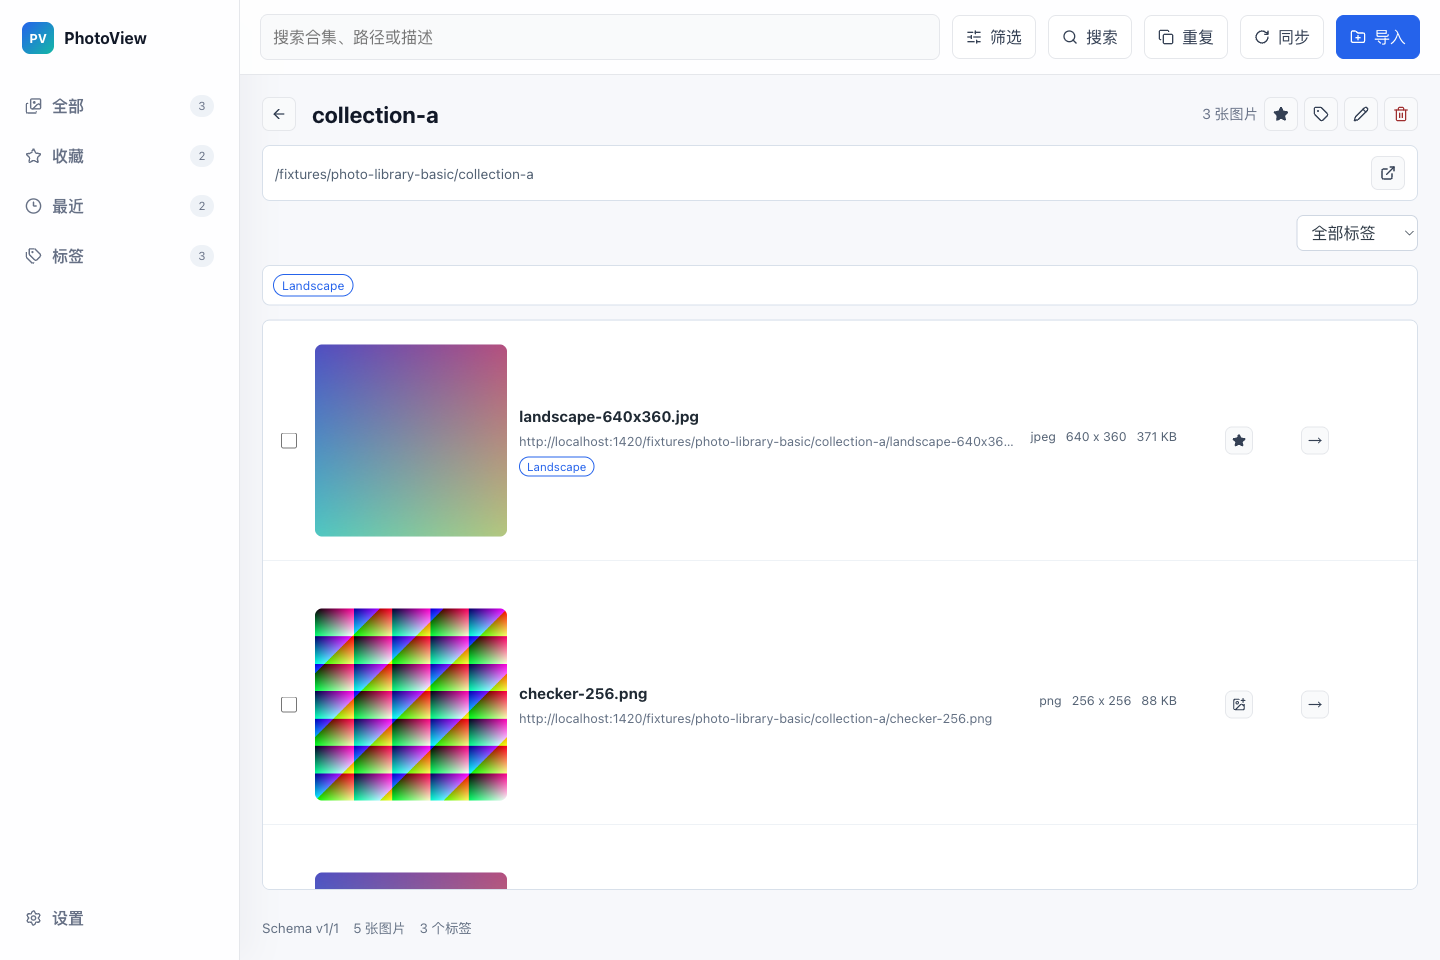
Task: Go back using the arrow beside collection-a
Action: (279, 114)
